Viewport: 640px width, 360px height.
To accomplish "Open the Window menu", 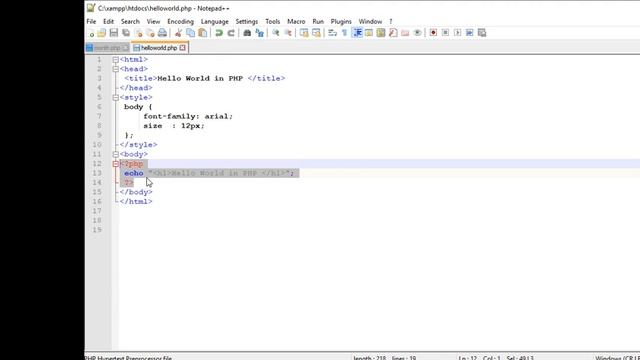I will pyautogui.click(x=370, y=21).
